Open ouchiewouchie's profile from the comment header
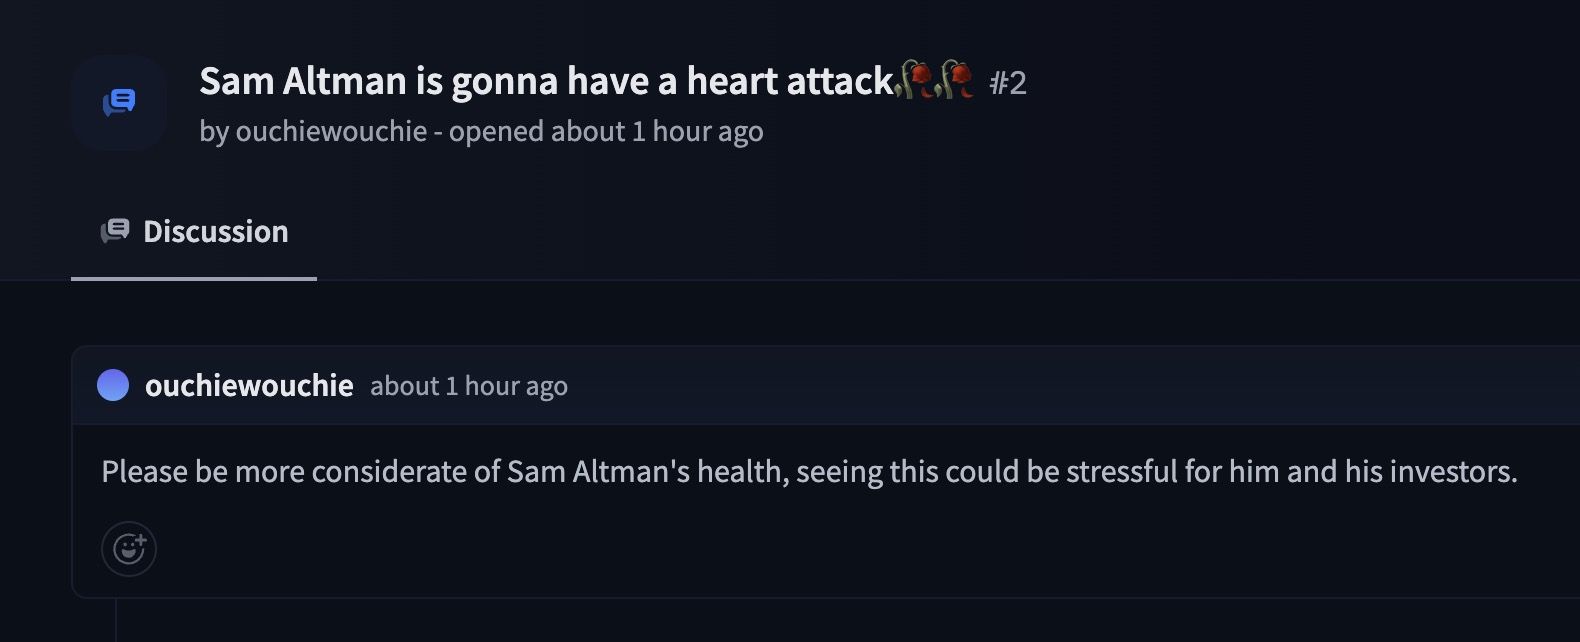The image size is (1580, 642). 249,385
